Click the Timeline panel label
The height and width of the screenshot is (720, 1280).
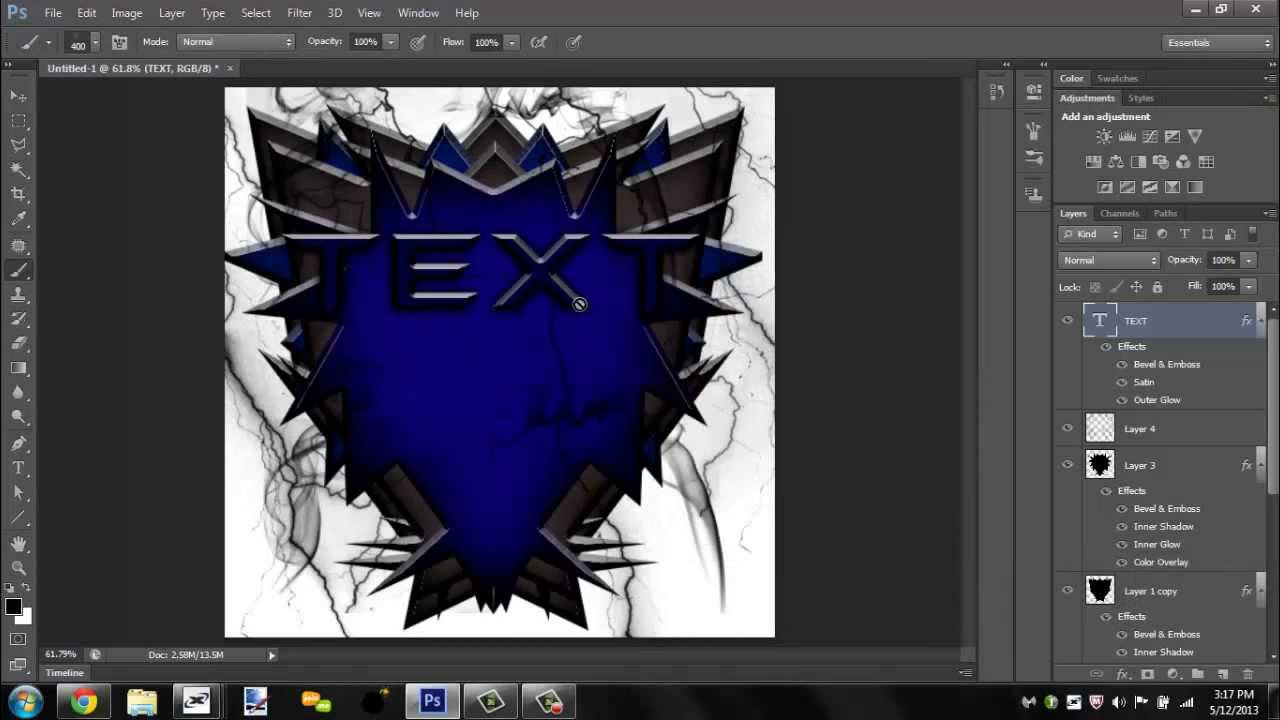tap(64, 673)
